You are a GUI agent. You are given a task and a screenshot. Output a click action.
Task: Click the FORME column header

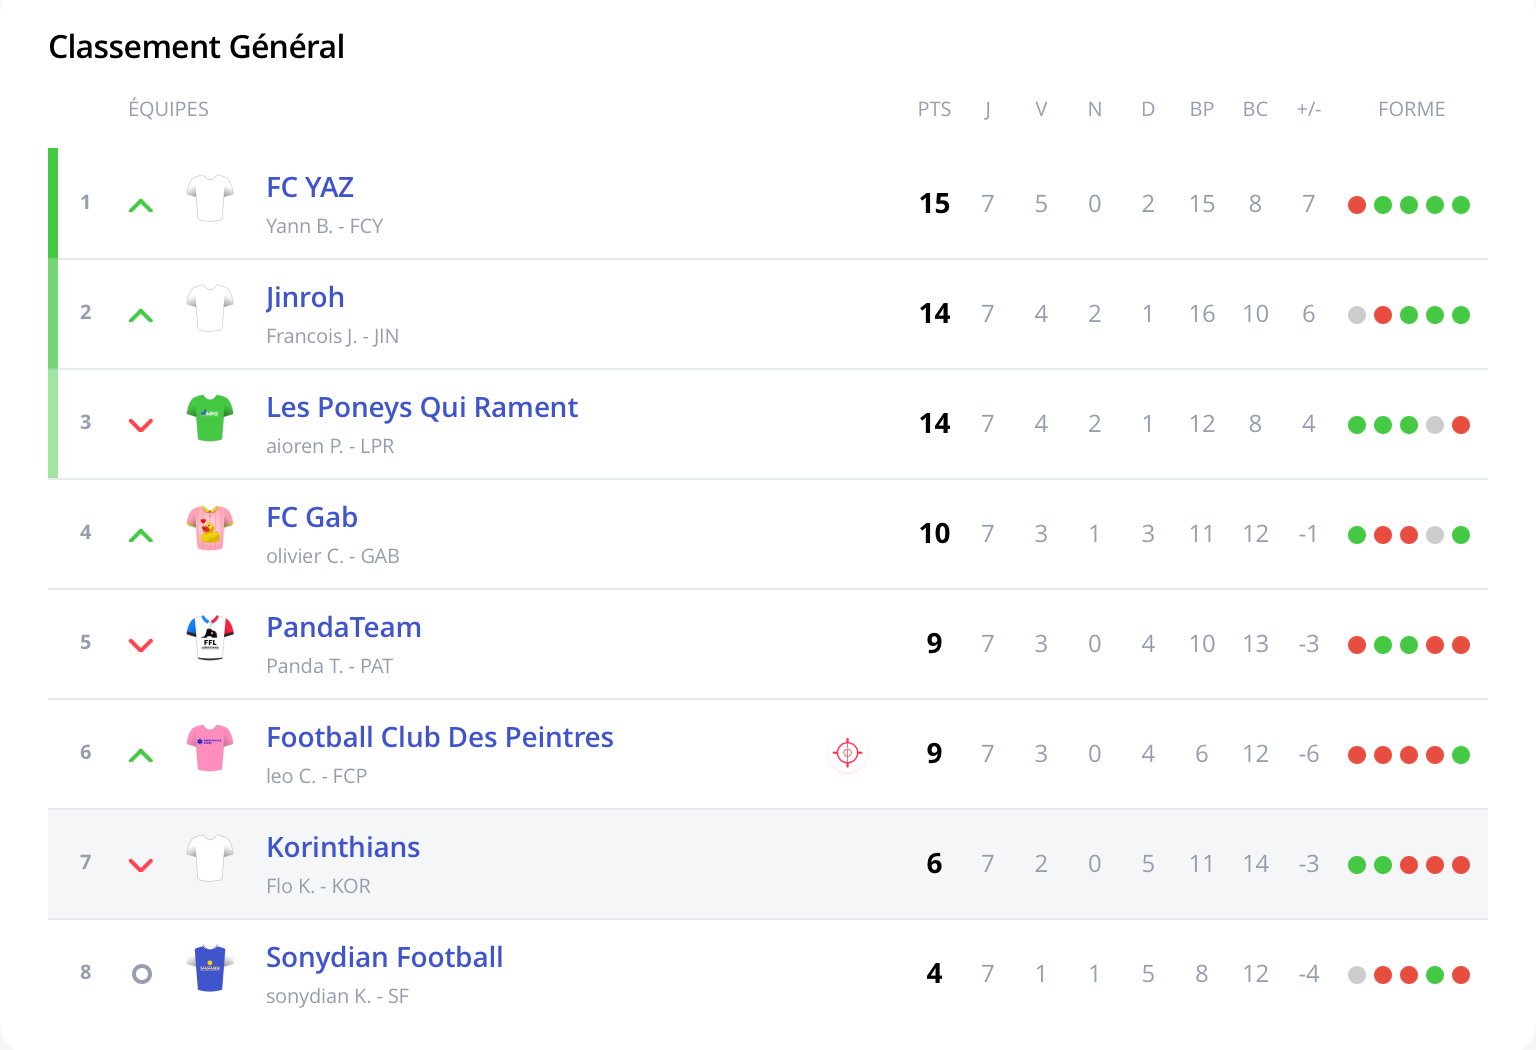(1411, 109)
